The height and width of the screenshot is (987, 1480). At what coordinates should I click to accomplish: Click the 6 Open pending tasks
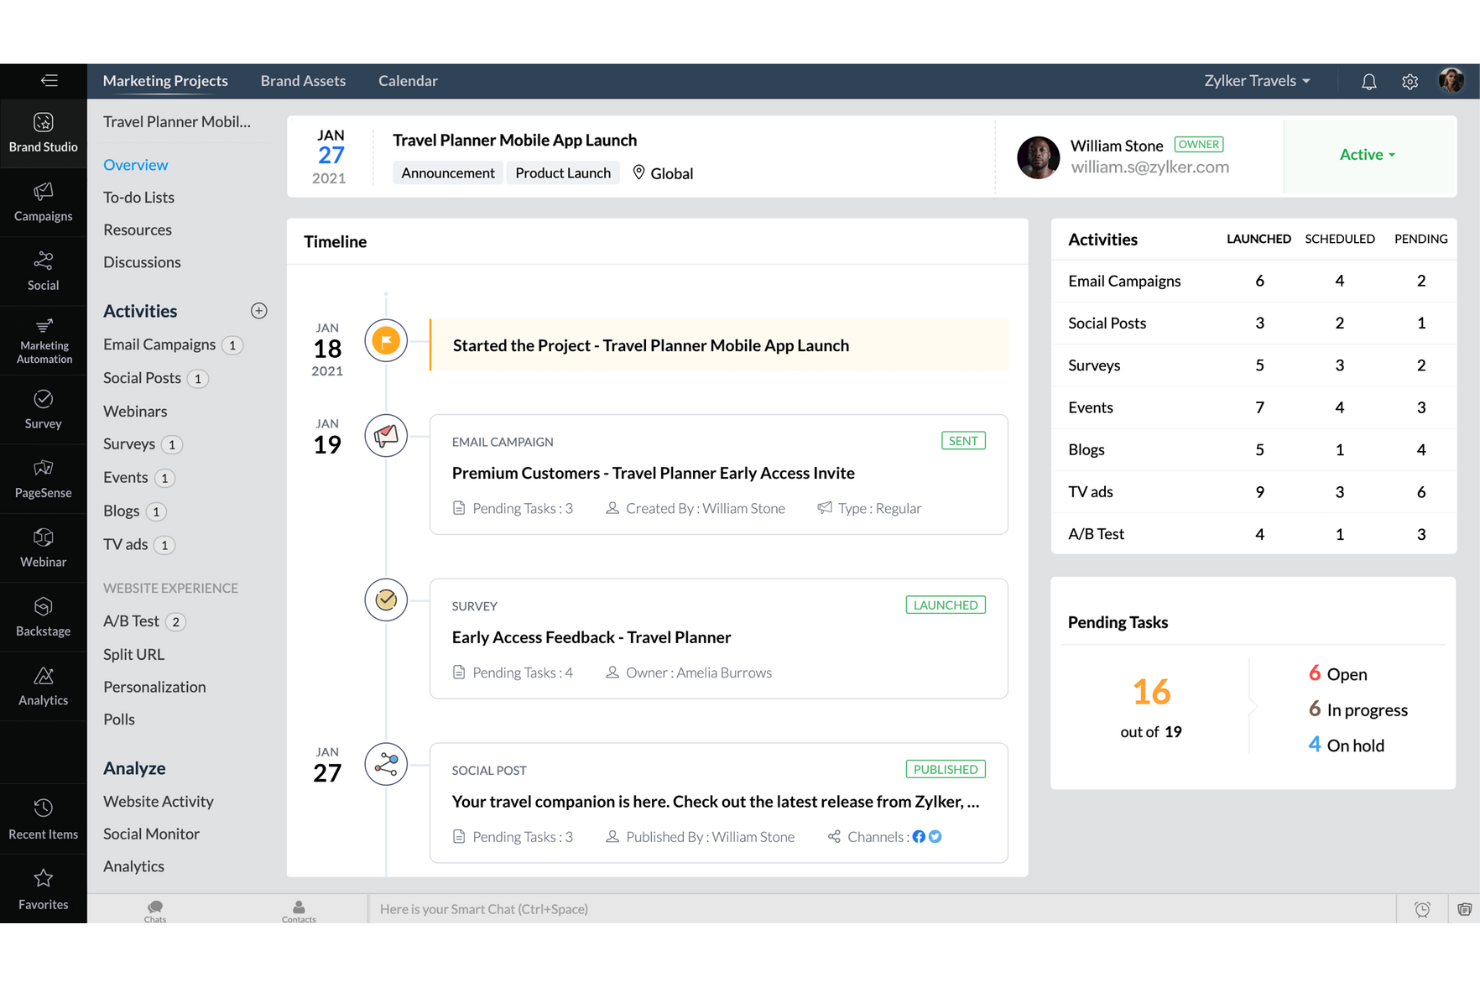tap(1337, 674)
